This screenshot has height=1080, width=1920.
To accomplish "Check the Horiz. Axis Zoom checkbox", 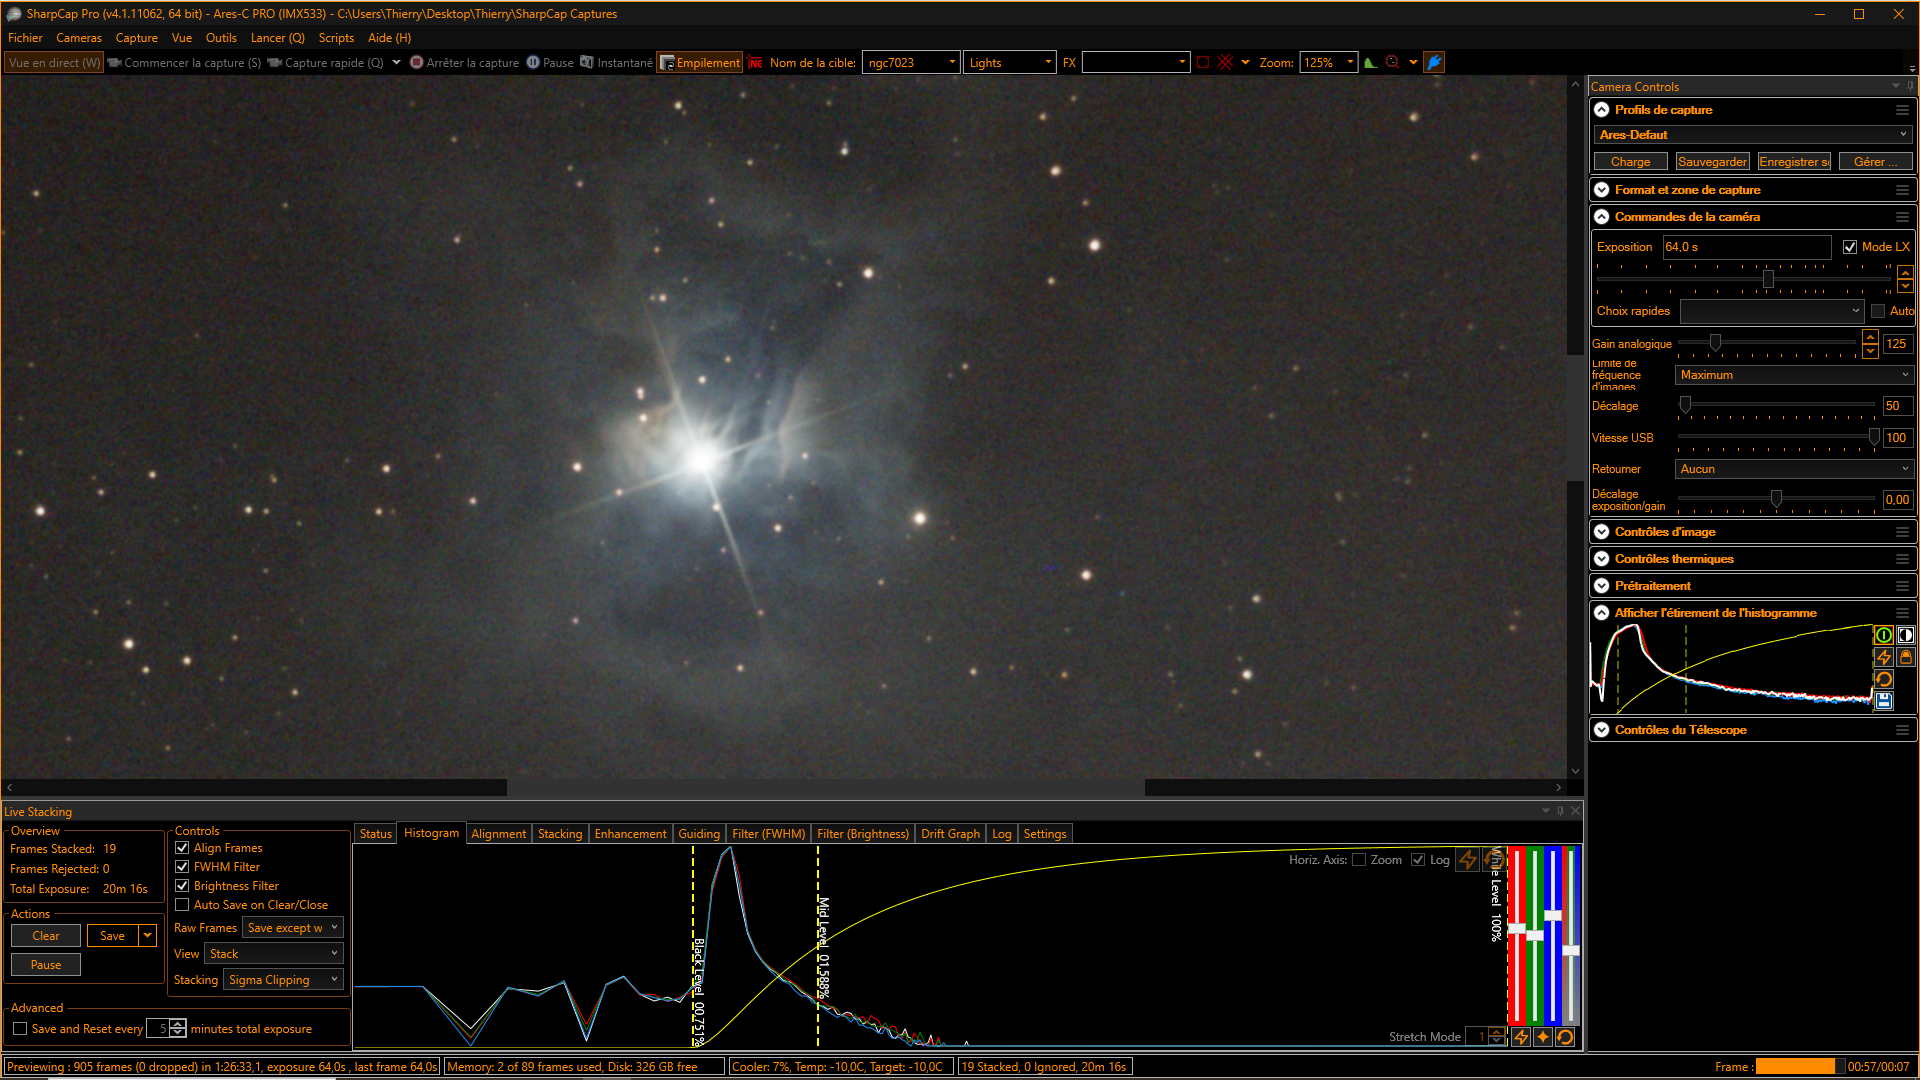I will [x=1359, y=860].
